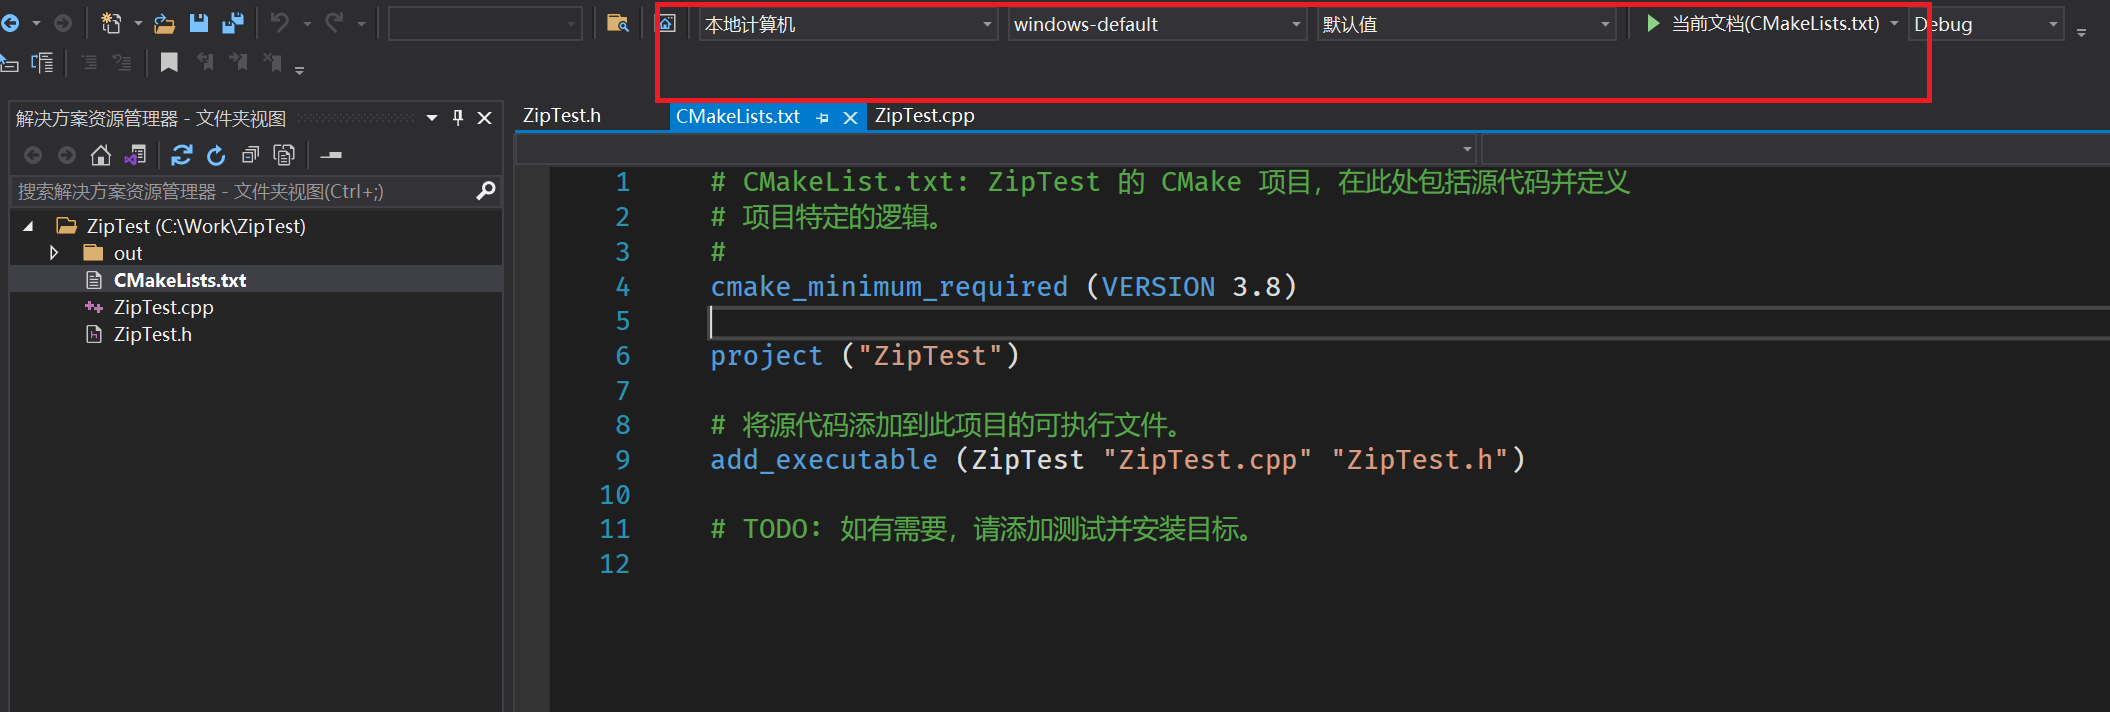Click the Redo toolbar icon
The width and height of the screenshot is (2110, 712).
pos(334,22)
